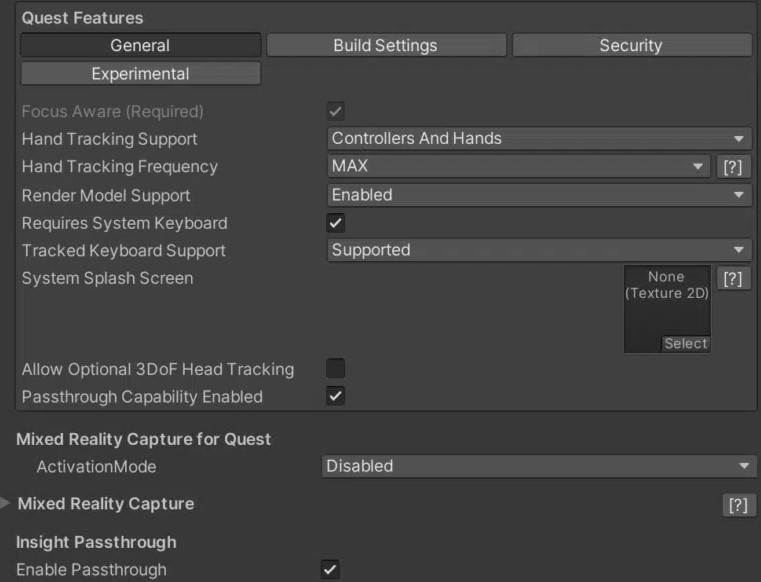Switch to the Build Settings tab
Screen dimensions: 761x582
[386, 45]
